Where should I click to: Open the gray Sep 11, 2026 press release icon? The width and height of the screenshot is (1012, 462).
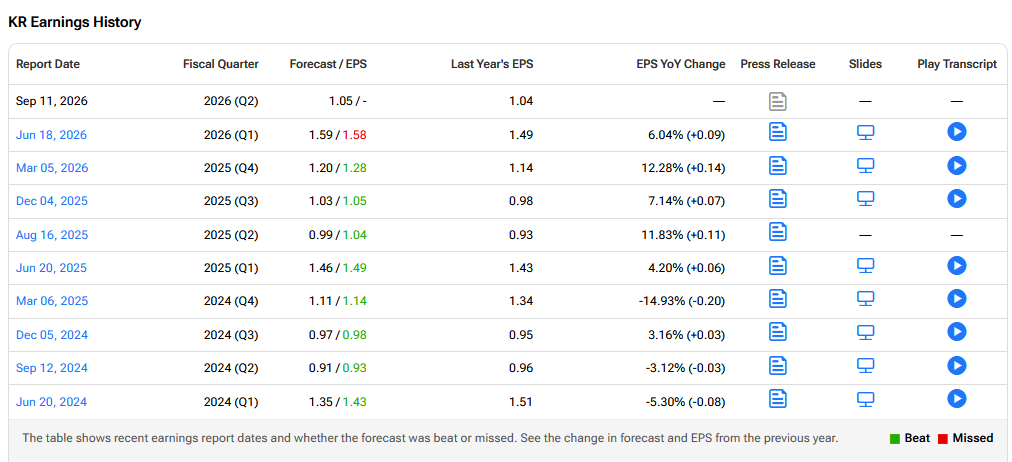click(x=778, y=101)
